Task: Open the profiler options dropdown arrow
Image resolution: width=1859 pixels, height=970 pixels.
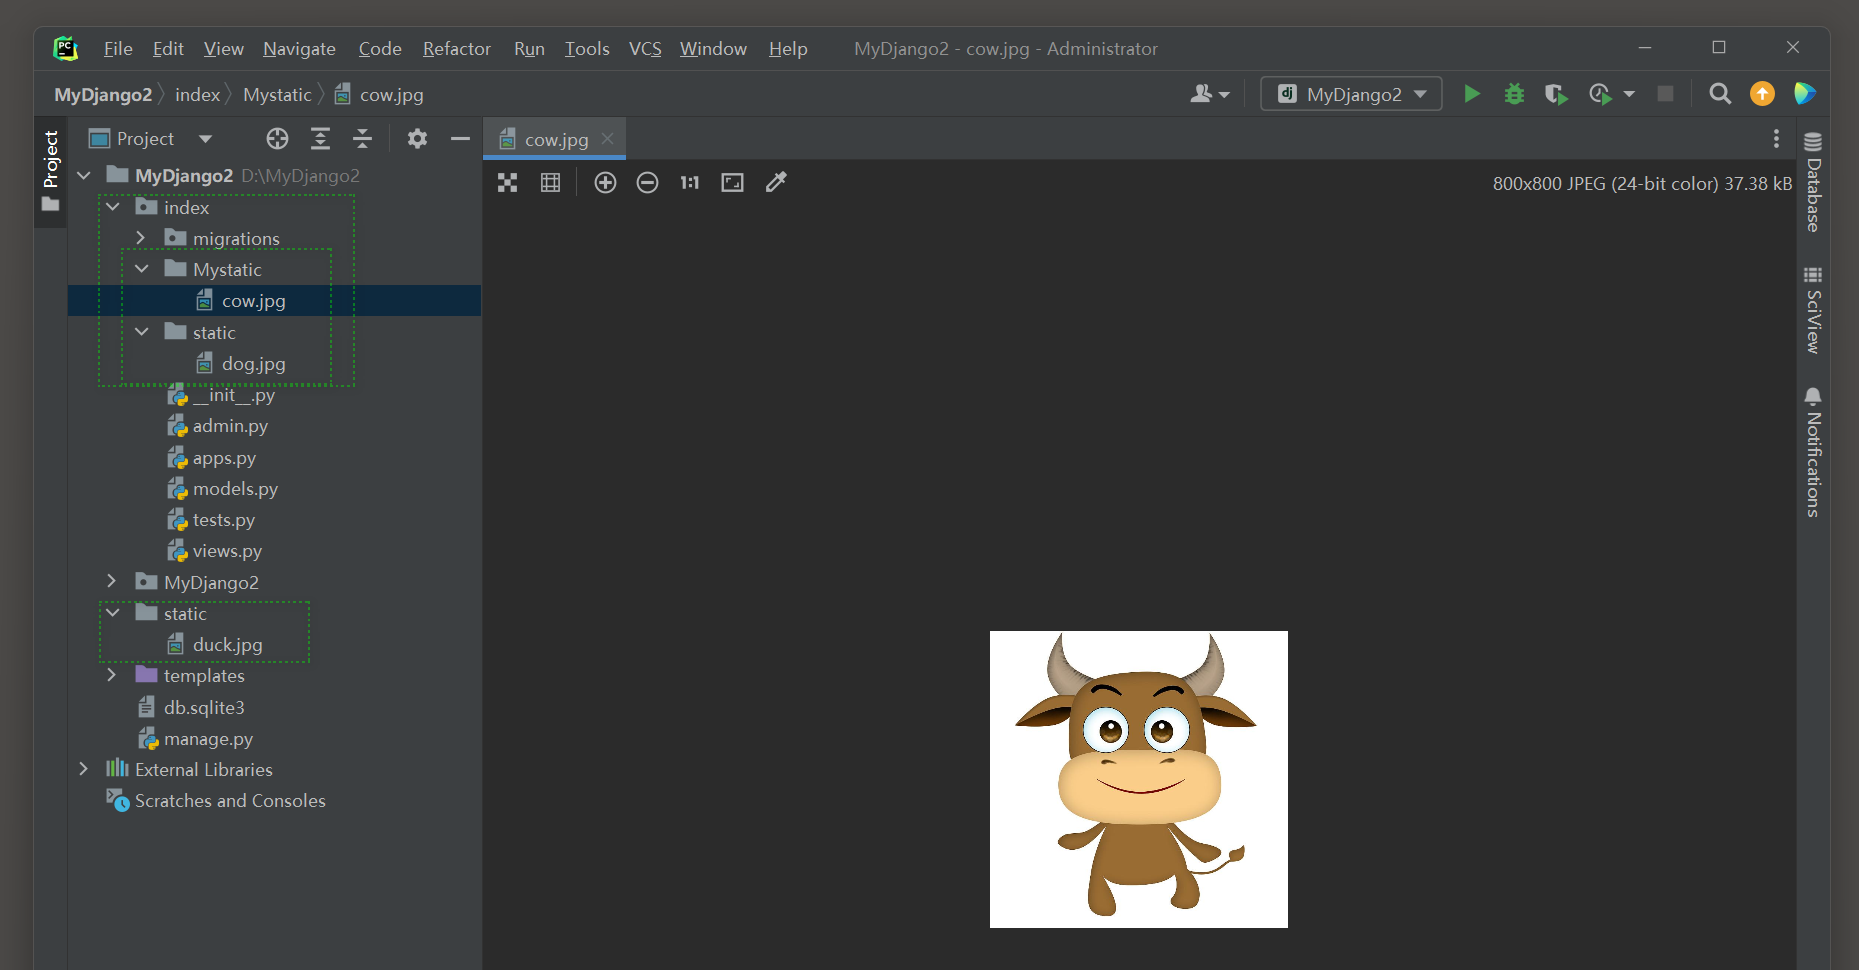Action: [x=1629, y=94]
